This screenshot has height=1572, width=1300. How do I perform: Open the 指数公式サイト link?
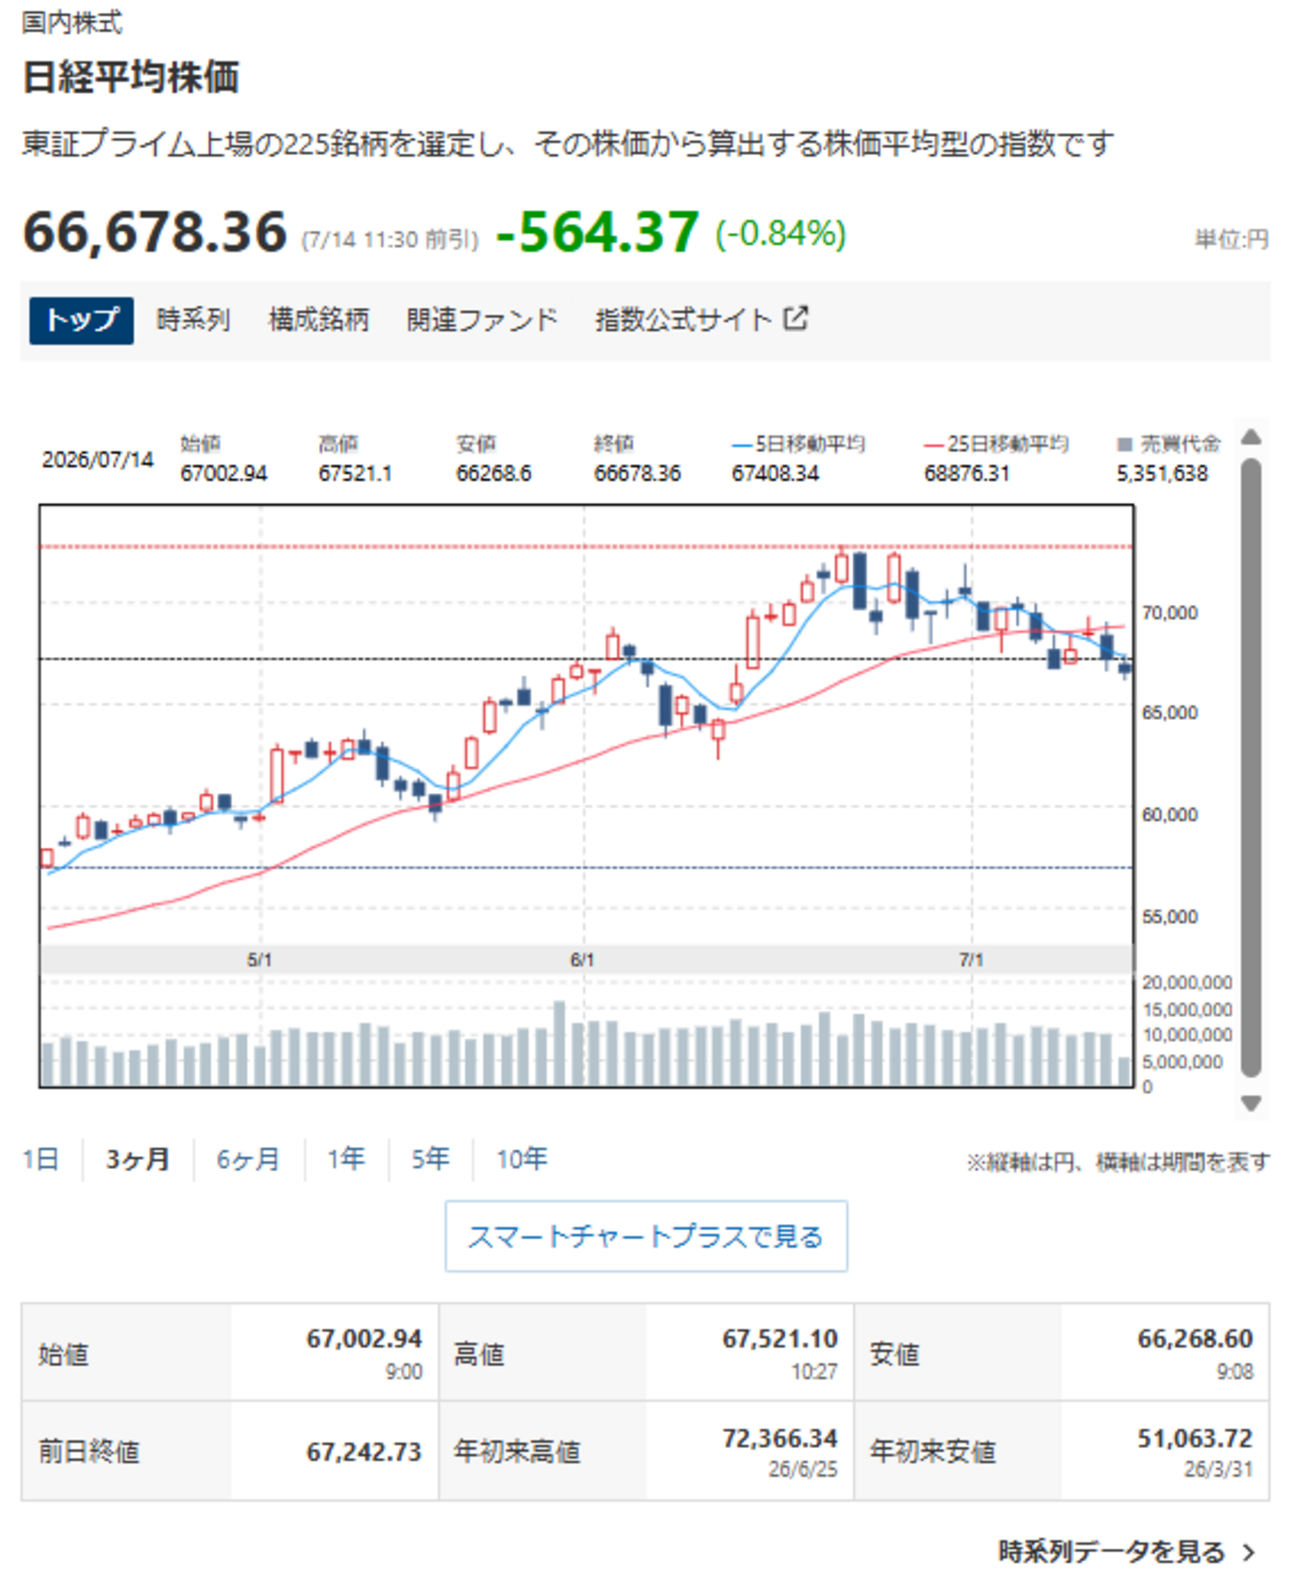(683, 320)
